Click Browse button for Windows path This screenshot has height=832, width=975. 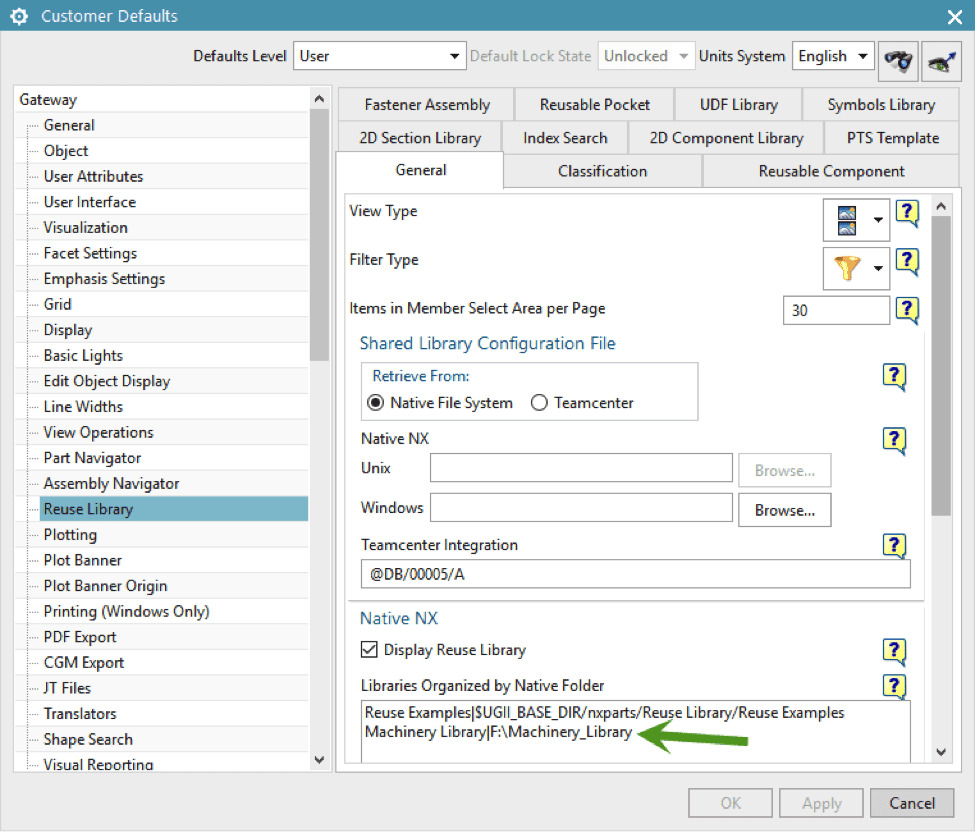click(x=785, y=511)
